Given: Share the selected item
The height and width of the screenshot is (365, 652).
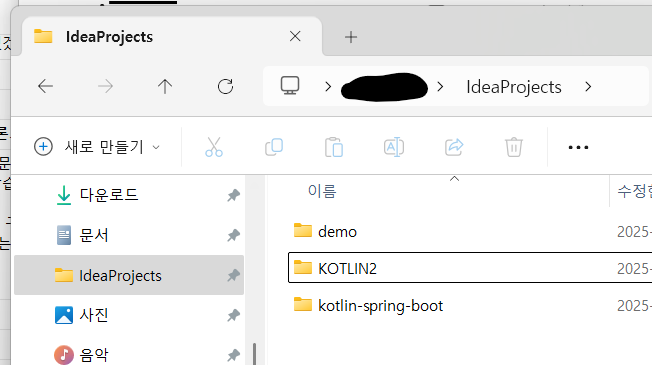Looking at the screenshot, I should 454,147.
